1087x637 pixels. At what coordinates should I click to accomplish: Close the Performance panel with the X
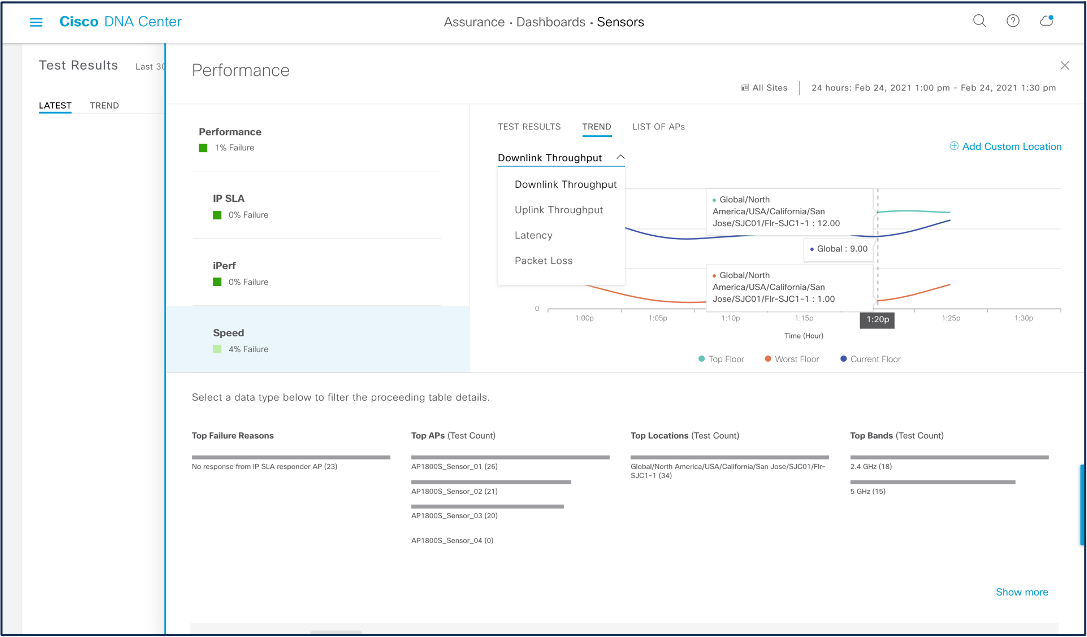point(1065,65)
